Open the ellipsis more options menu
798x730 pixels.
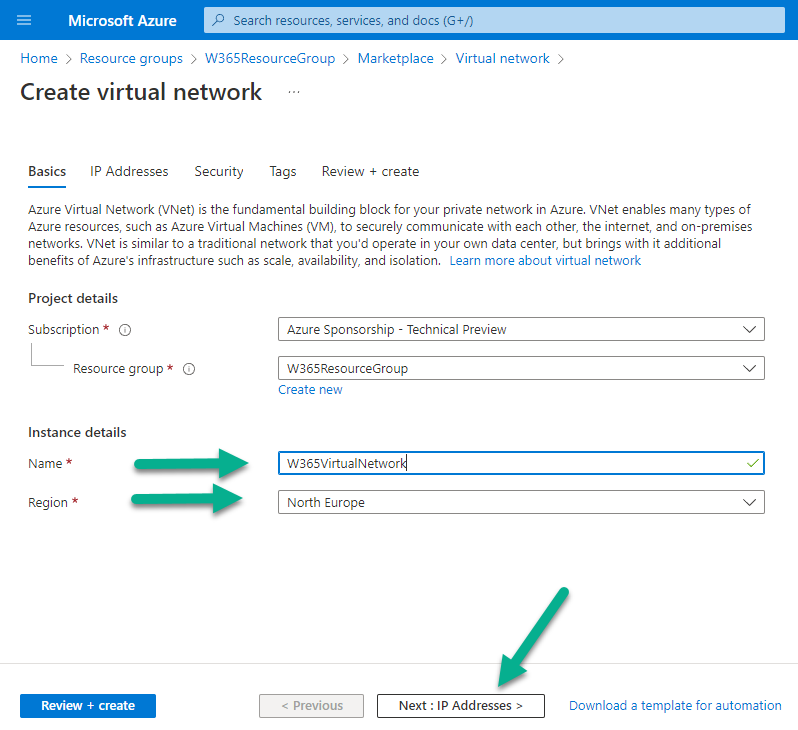[x=294, y=92]
